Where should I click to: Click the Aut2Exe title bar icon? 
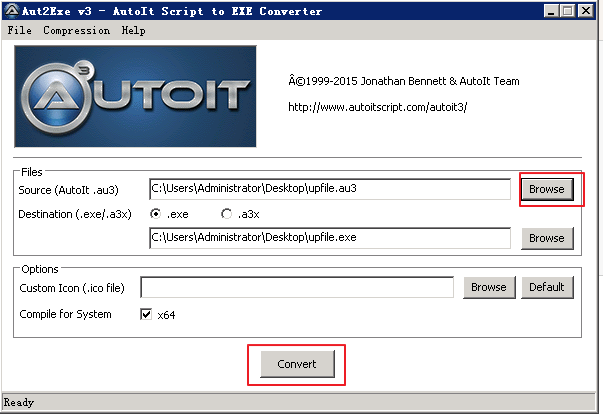pyautogui.click(x=12, y=11)
